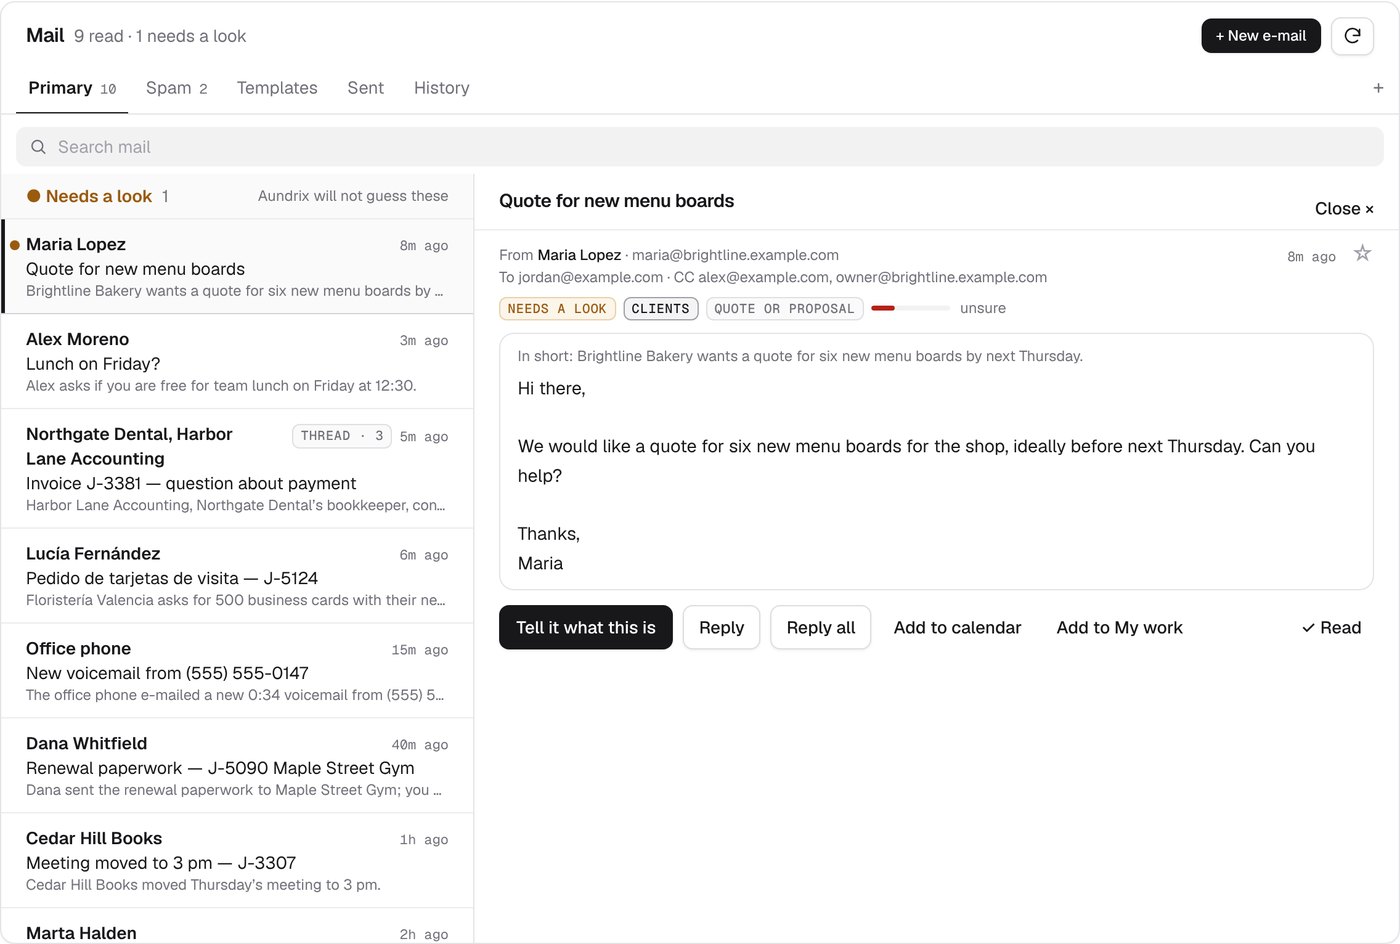Toggle the Read checkmark status
This screenshot has width=1400, height=944.
[1331, 628]
